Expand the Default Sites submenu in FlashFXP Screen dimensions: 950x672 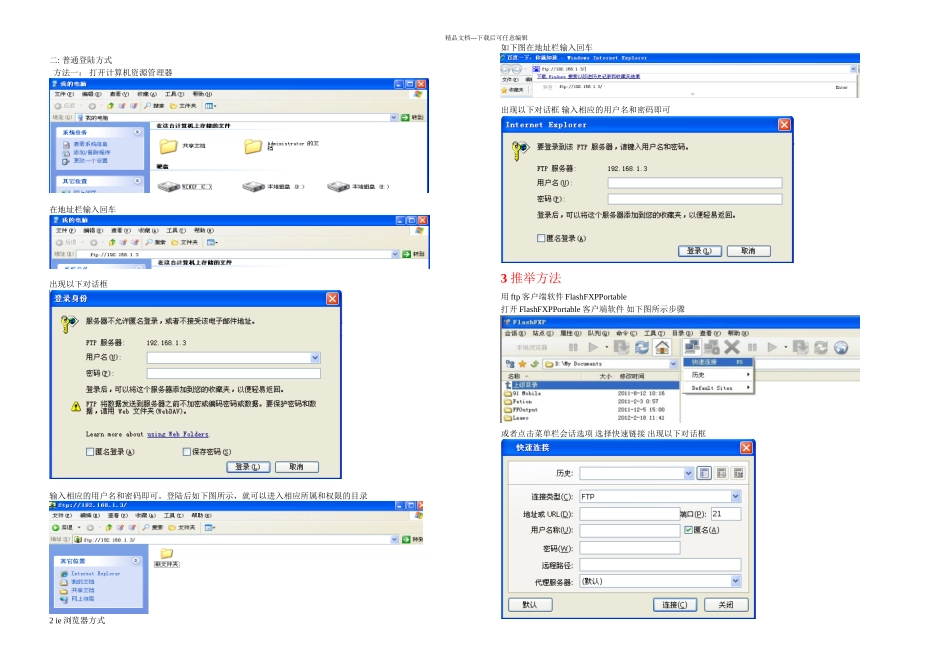click(719, 388)
